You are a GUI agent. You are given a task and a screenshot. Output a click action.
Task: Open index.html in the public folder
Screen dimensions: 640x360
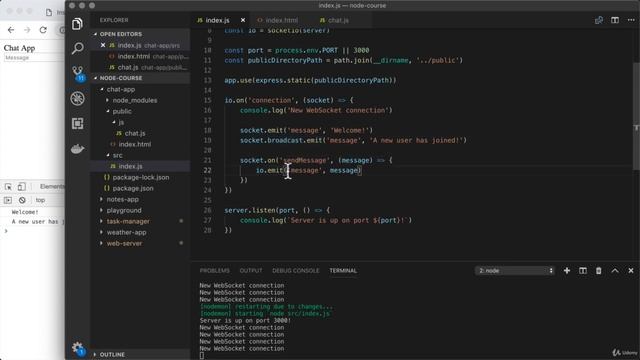(135, 144)
